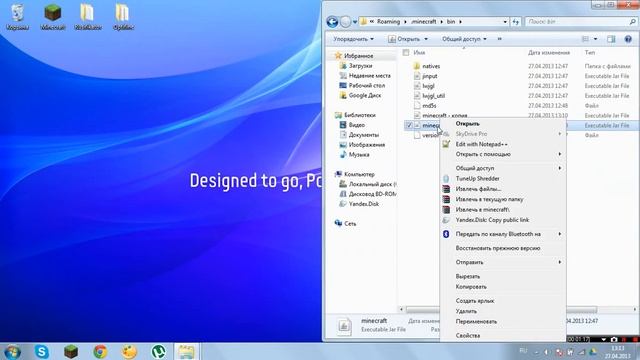
Task: Sort files by Дата изменения column
Action: pos(549,53)
